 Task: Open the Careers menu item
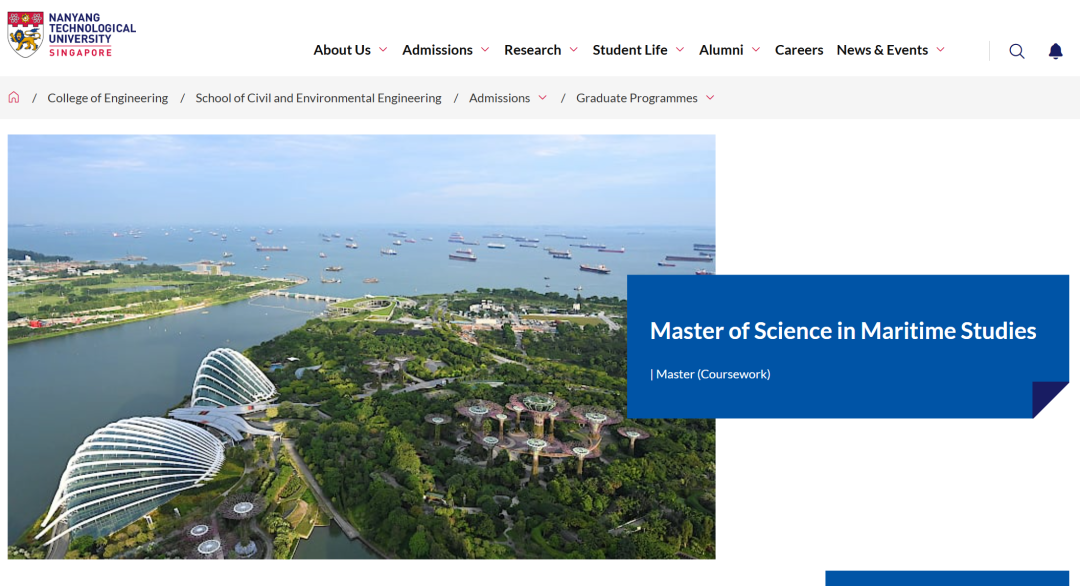(x=799, y=50)
